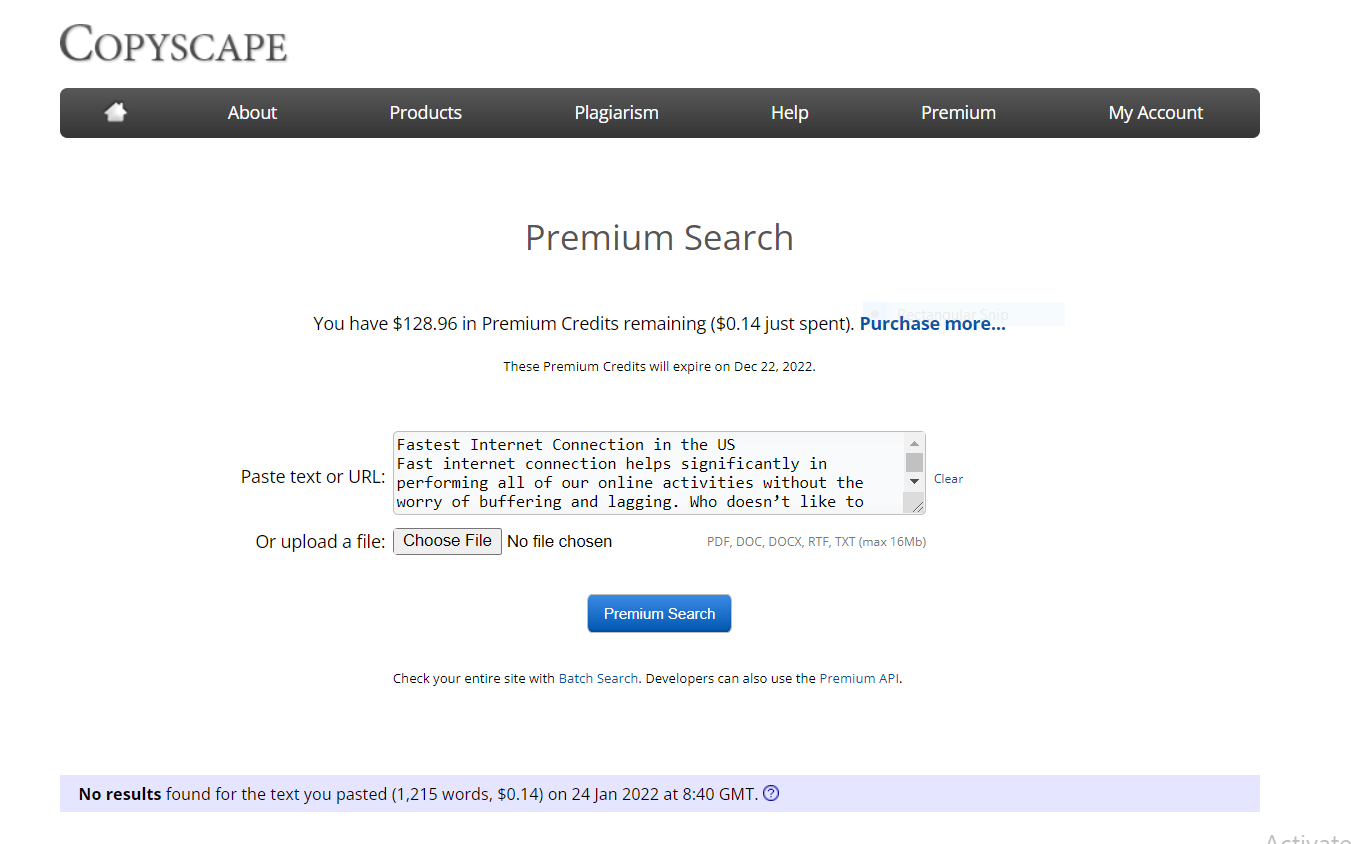Clear the pasted text via Clear link

click(x=948, y=479)
